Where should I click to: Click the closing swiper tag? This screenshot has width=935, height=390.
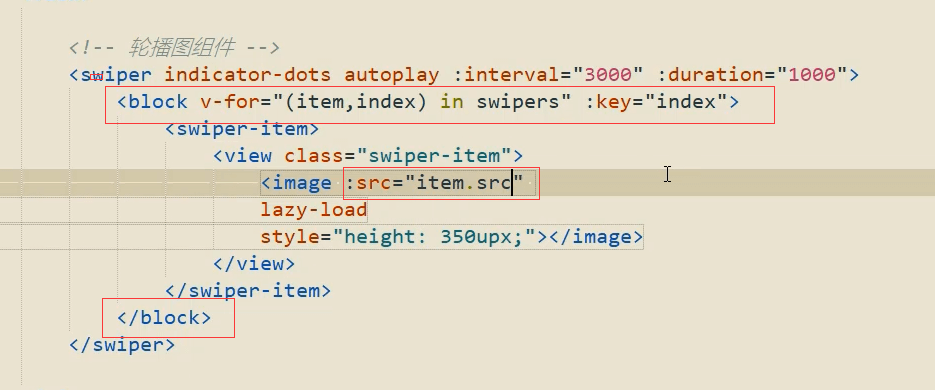point(122,345)
